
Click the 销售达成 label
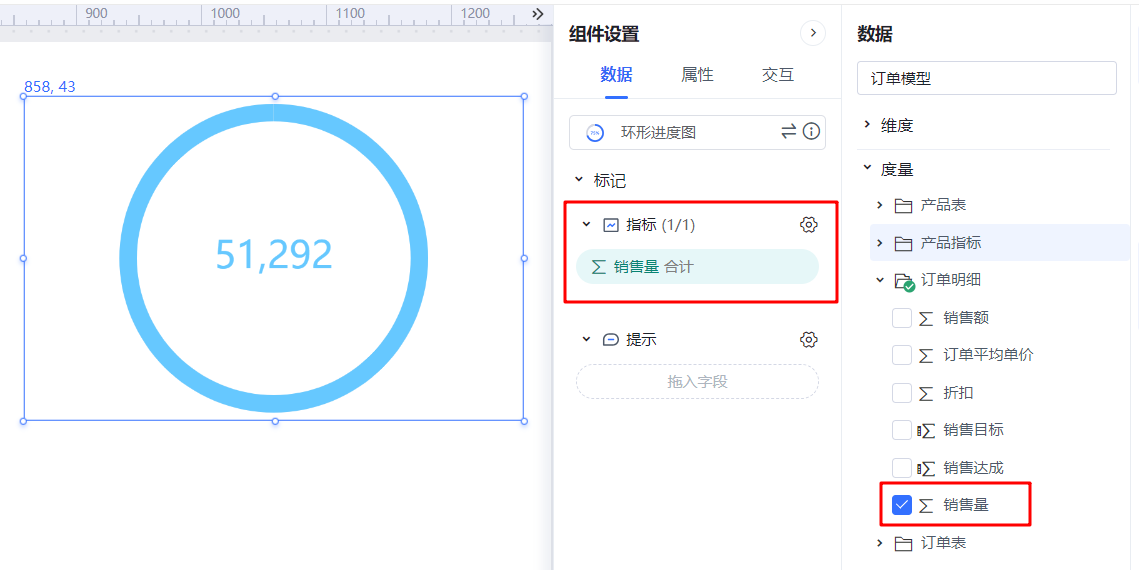click(x=974, y=468)
